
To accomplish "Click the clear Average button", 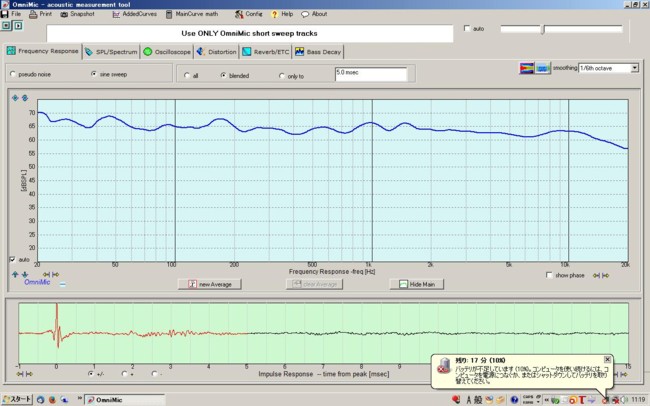I will click(x=314, y=284).
